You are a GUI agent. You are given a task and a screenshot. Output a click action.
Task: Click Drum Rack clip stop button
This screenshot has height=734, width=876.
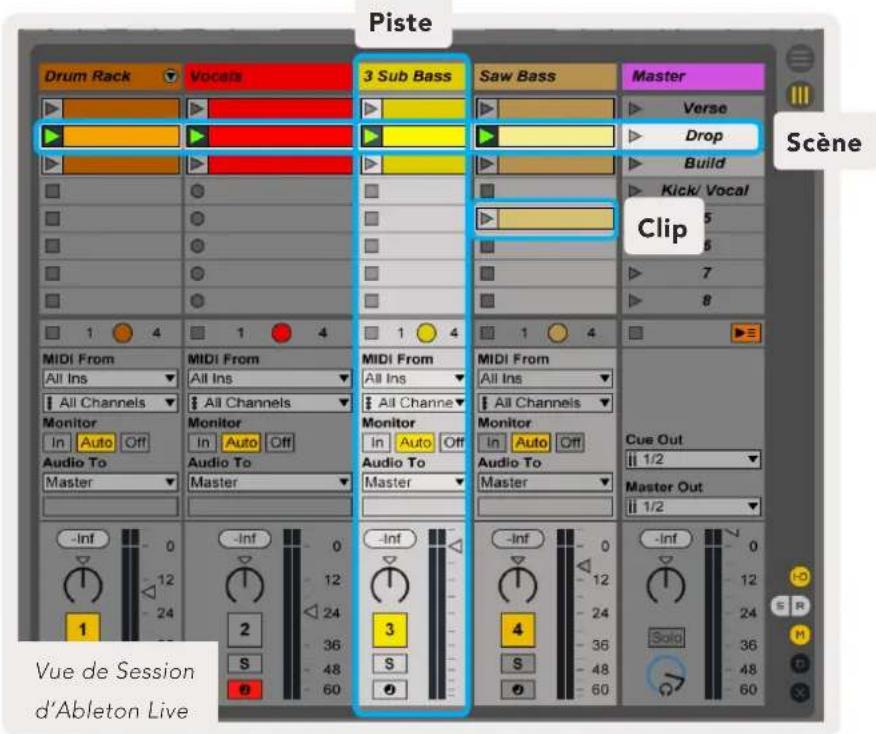click(x=53, y=333)
